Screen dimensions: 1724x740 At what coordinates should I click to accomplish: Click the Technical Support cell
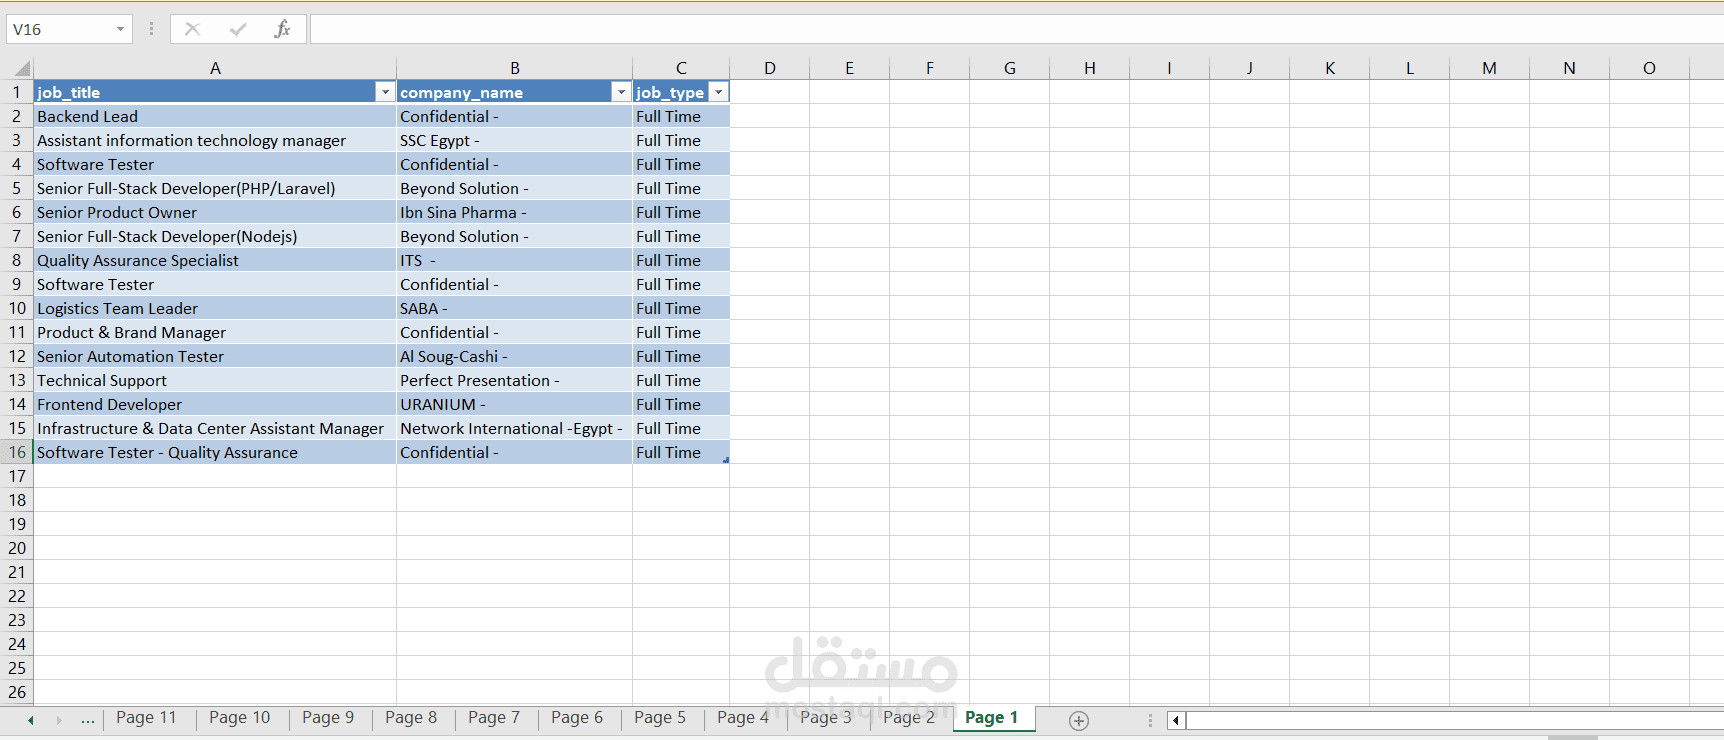tap(215, 380)
